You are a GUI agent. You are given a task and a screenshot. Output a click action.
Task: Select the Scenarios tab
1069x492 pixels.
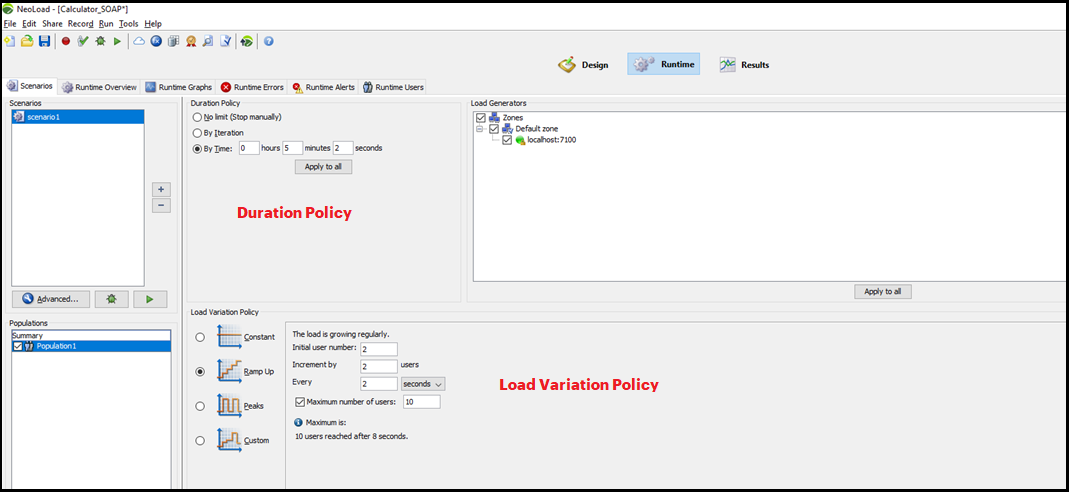[30, 87]
